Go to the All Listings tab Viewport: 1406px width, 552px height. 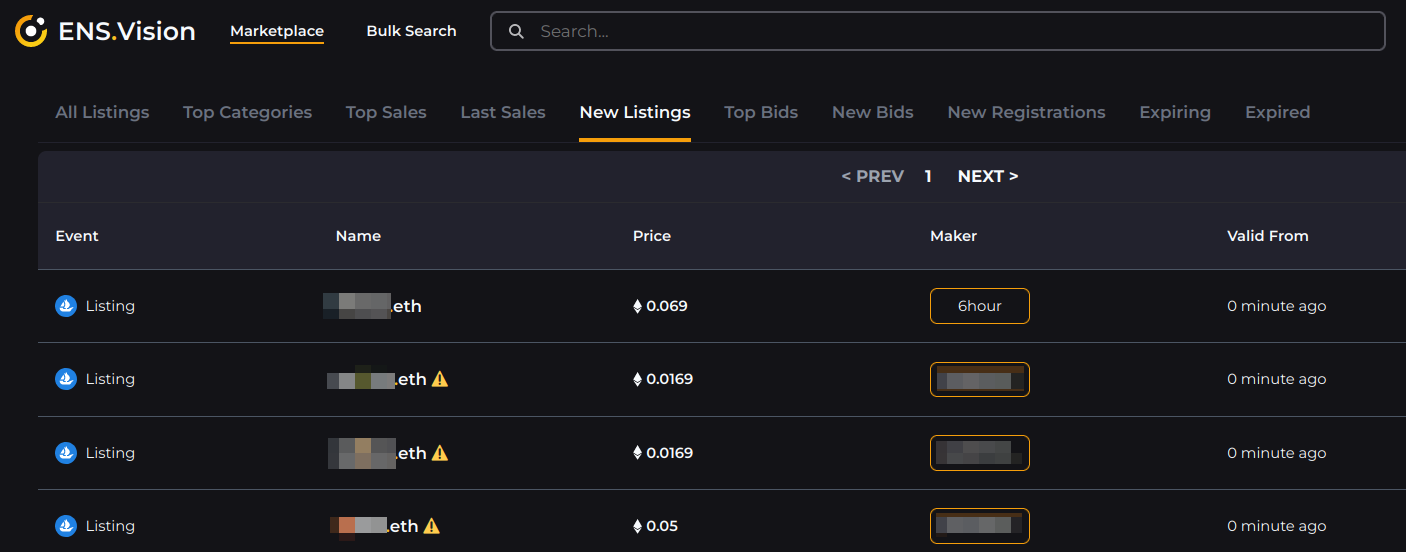click(102, 112)
